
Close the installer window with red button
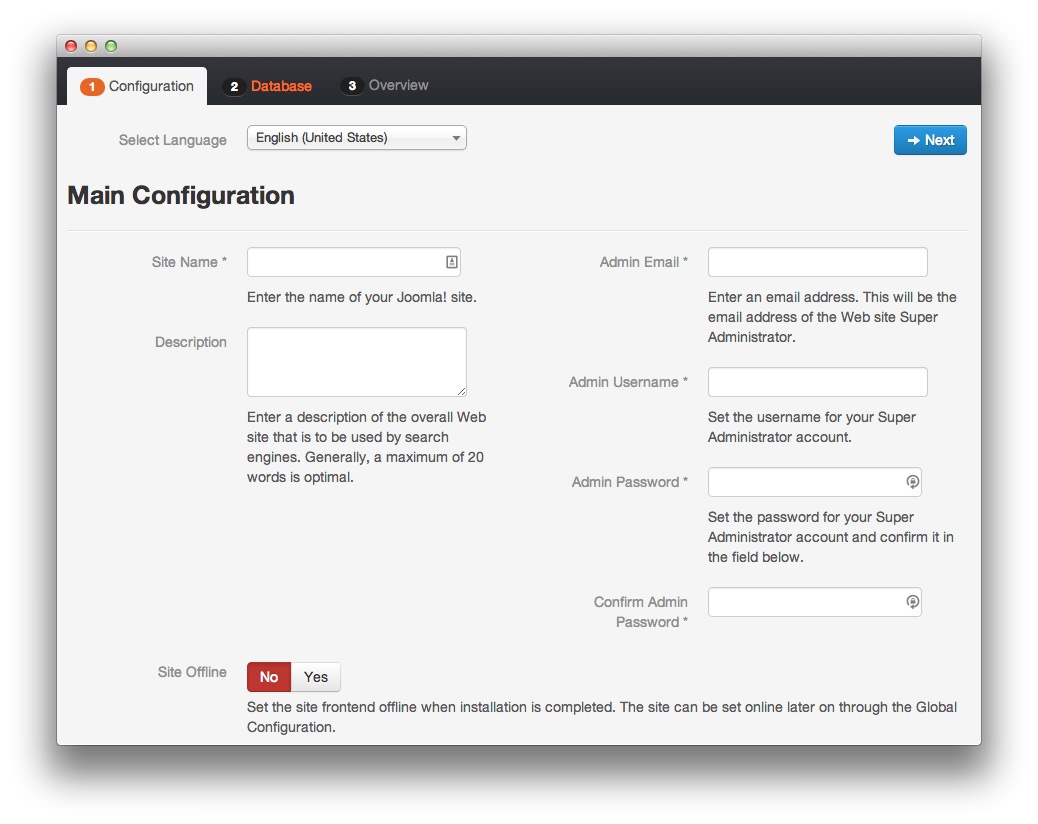tap(71, 46)
